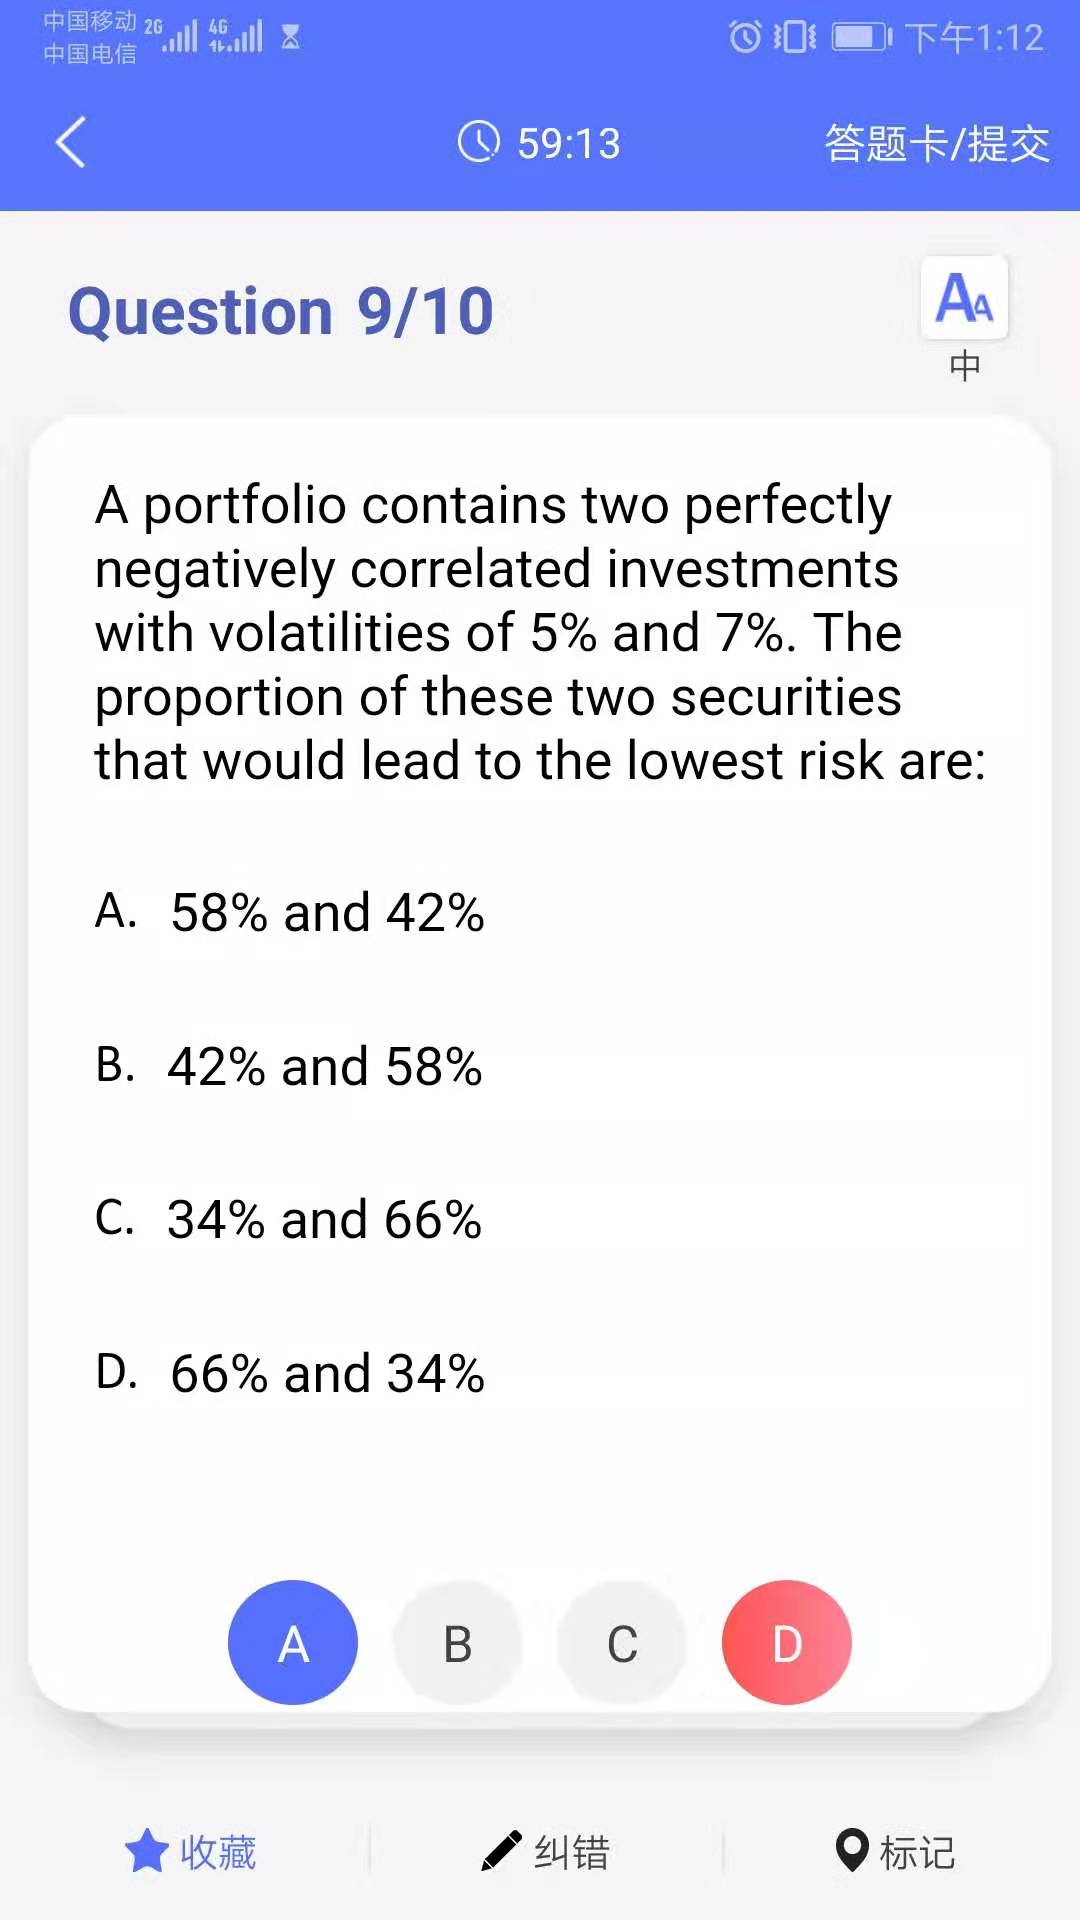Click the pencil correction icon
This screenshot has height=1920, width=1080.
pyautogui.click(x=502, y=1851)
